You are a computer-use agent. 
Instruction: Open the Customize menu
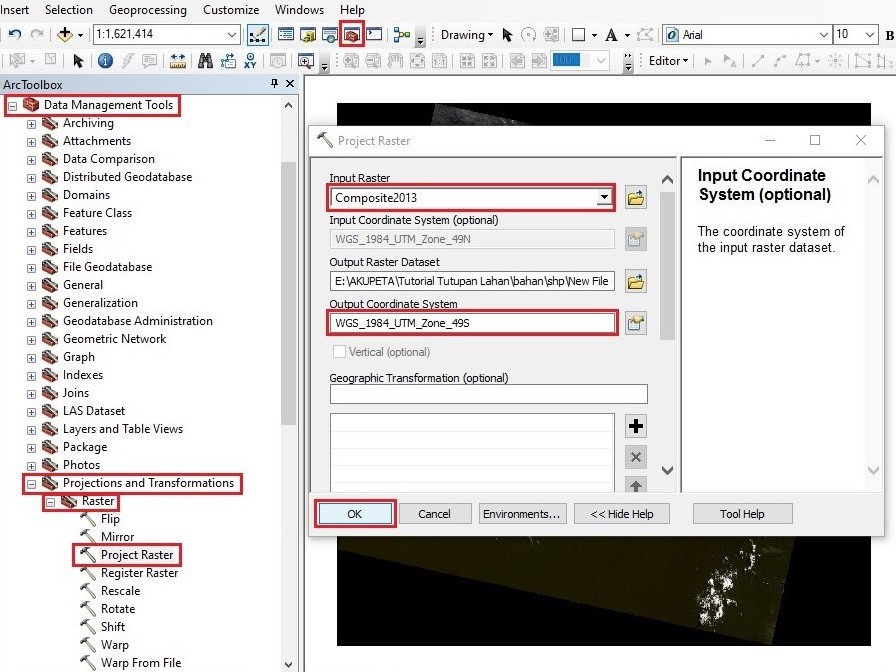click(x=231, y=10)
